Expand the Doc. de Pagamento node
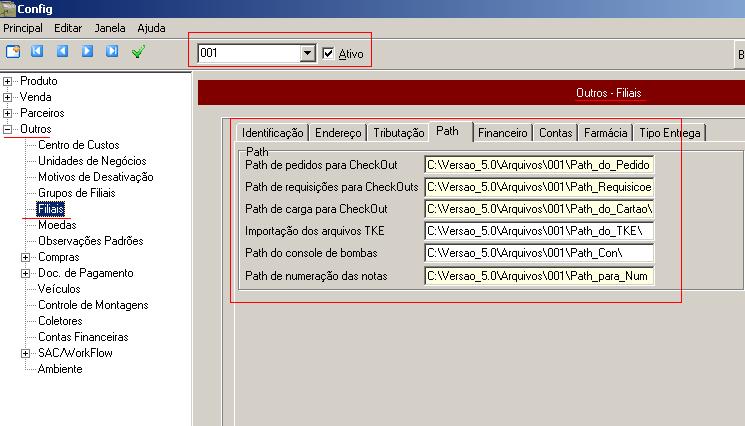The width and height of the screenshot is (745, 426). tap(26, 274)
